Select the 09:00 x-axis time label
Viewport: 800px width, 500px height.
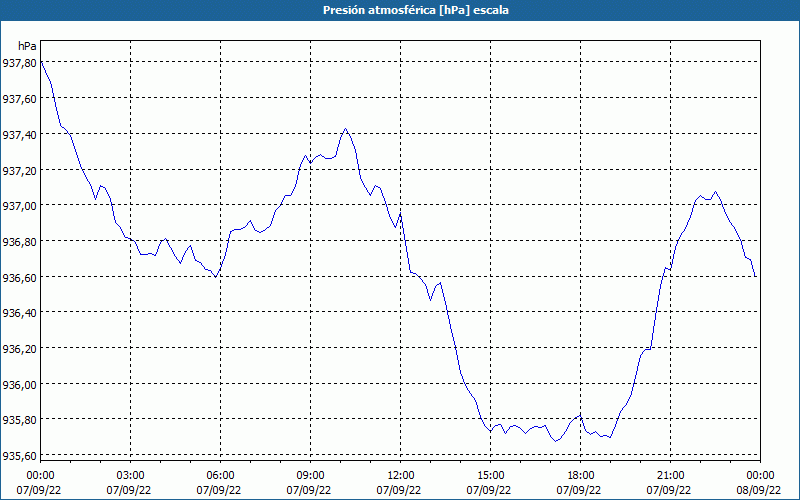coord(311,476)
